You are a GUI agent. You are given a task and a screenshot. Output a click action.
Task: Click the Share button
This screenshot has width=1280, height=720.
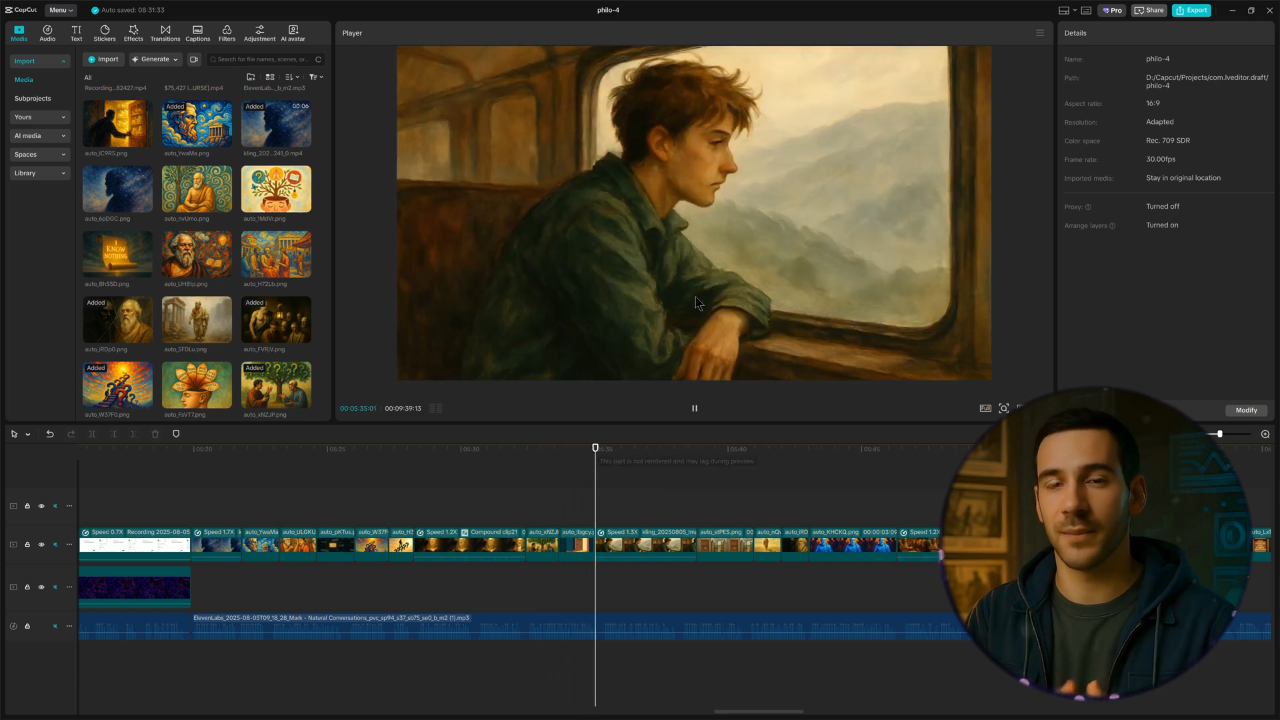tap(1149, 10)
